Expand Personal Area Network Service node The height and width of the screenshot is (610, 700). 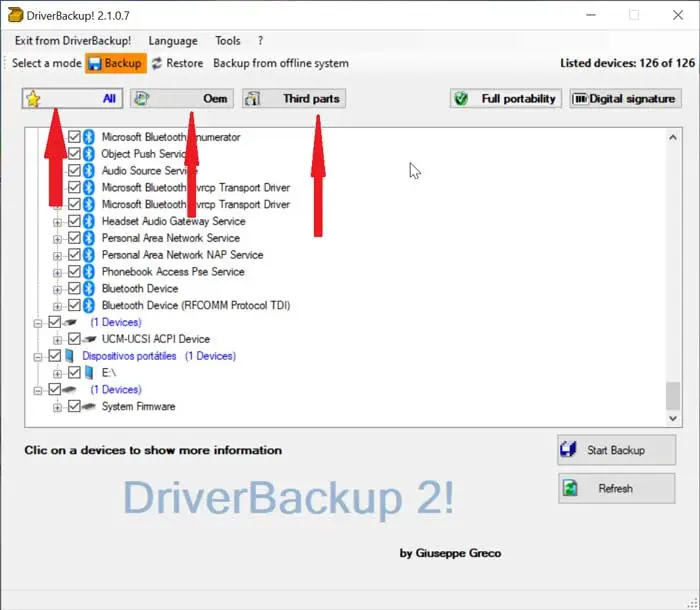(57, 239)
